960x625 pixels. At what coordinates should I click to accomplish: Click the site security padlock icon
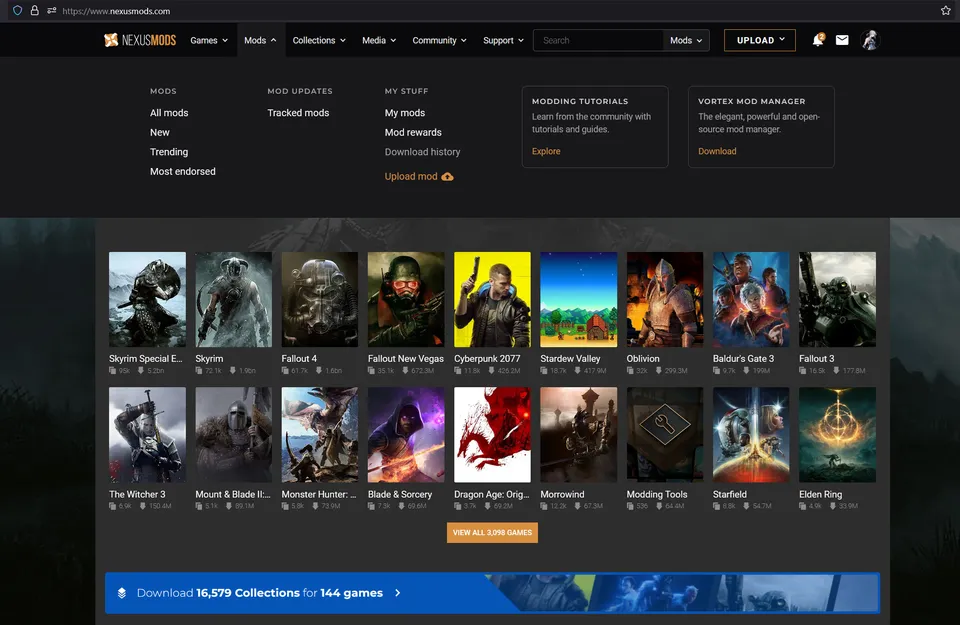[x=35, y=10]
